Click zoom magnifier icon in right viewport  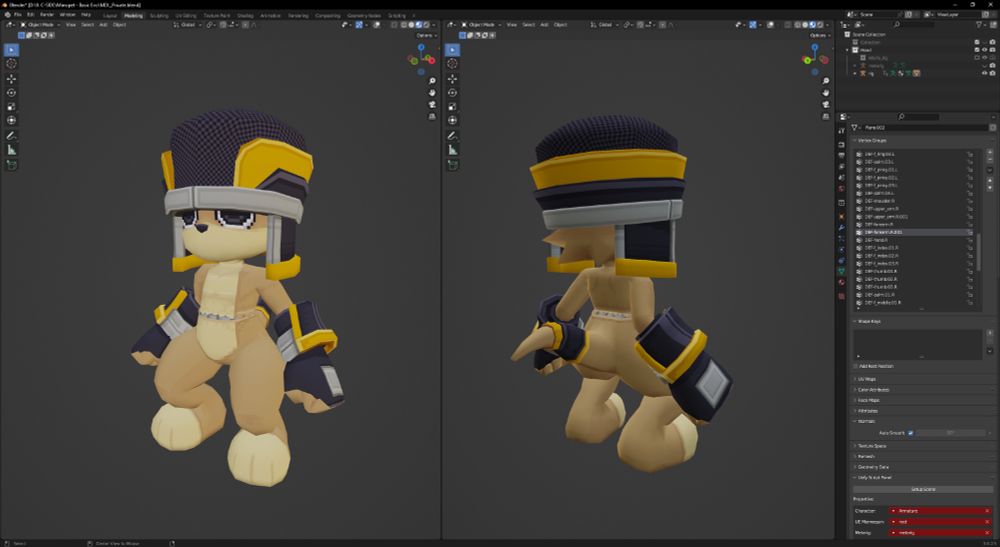pos(825,81)
